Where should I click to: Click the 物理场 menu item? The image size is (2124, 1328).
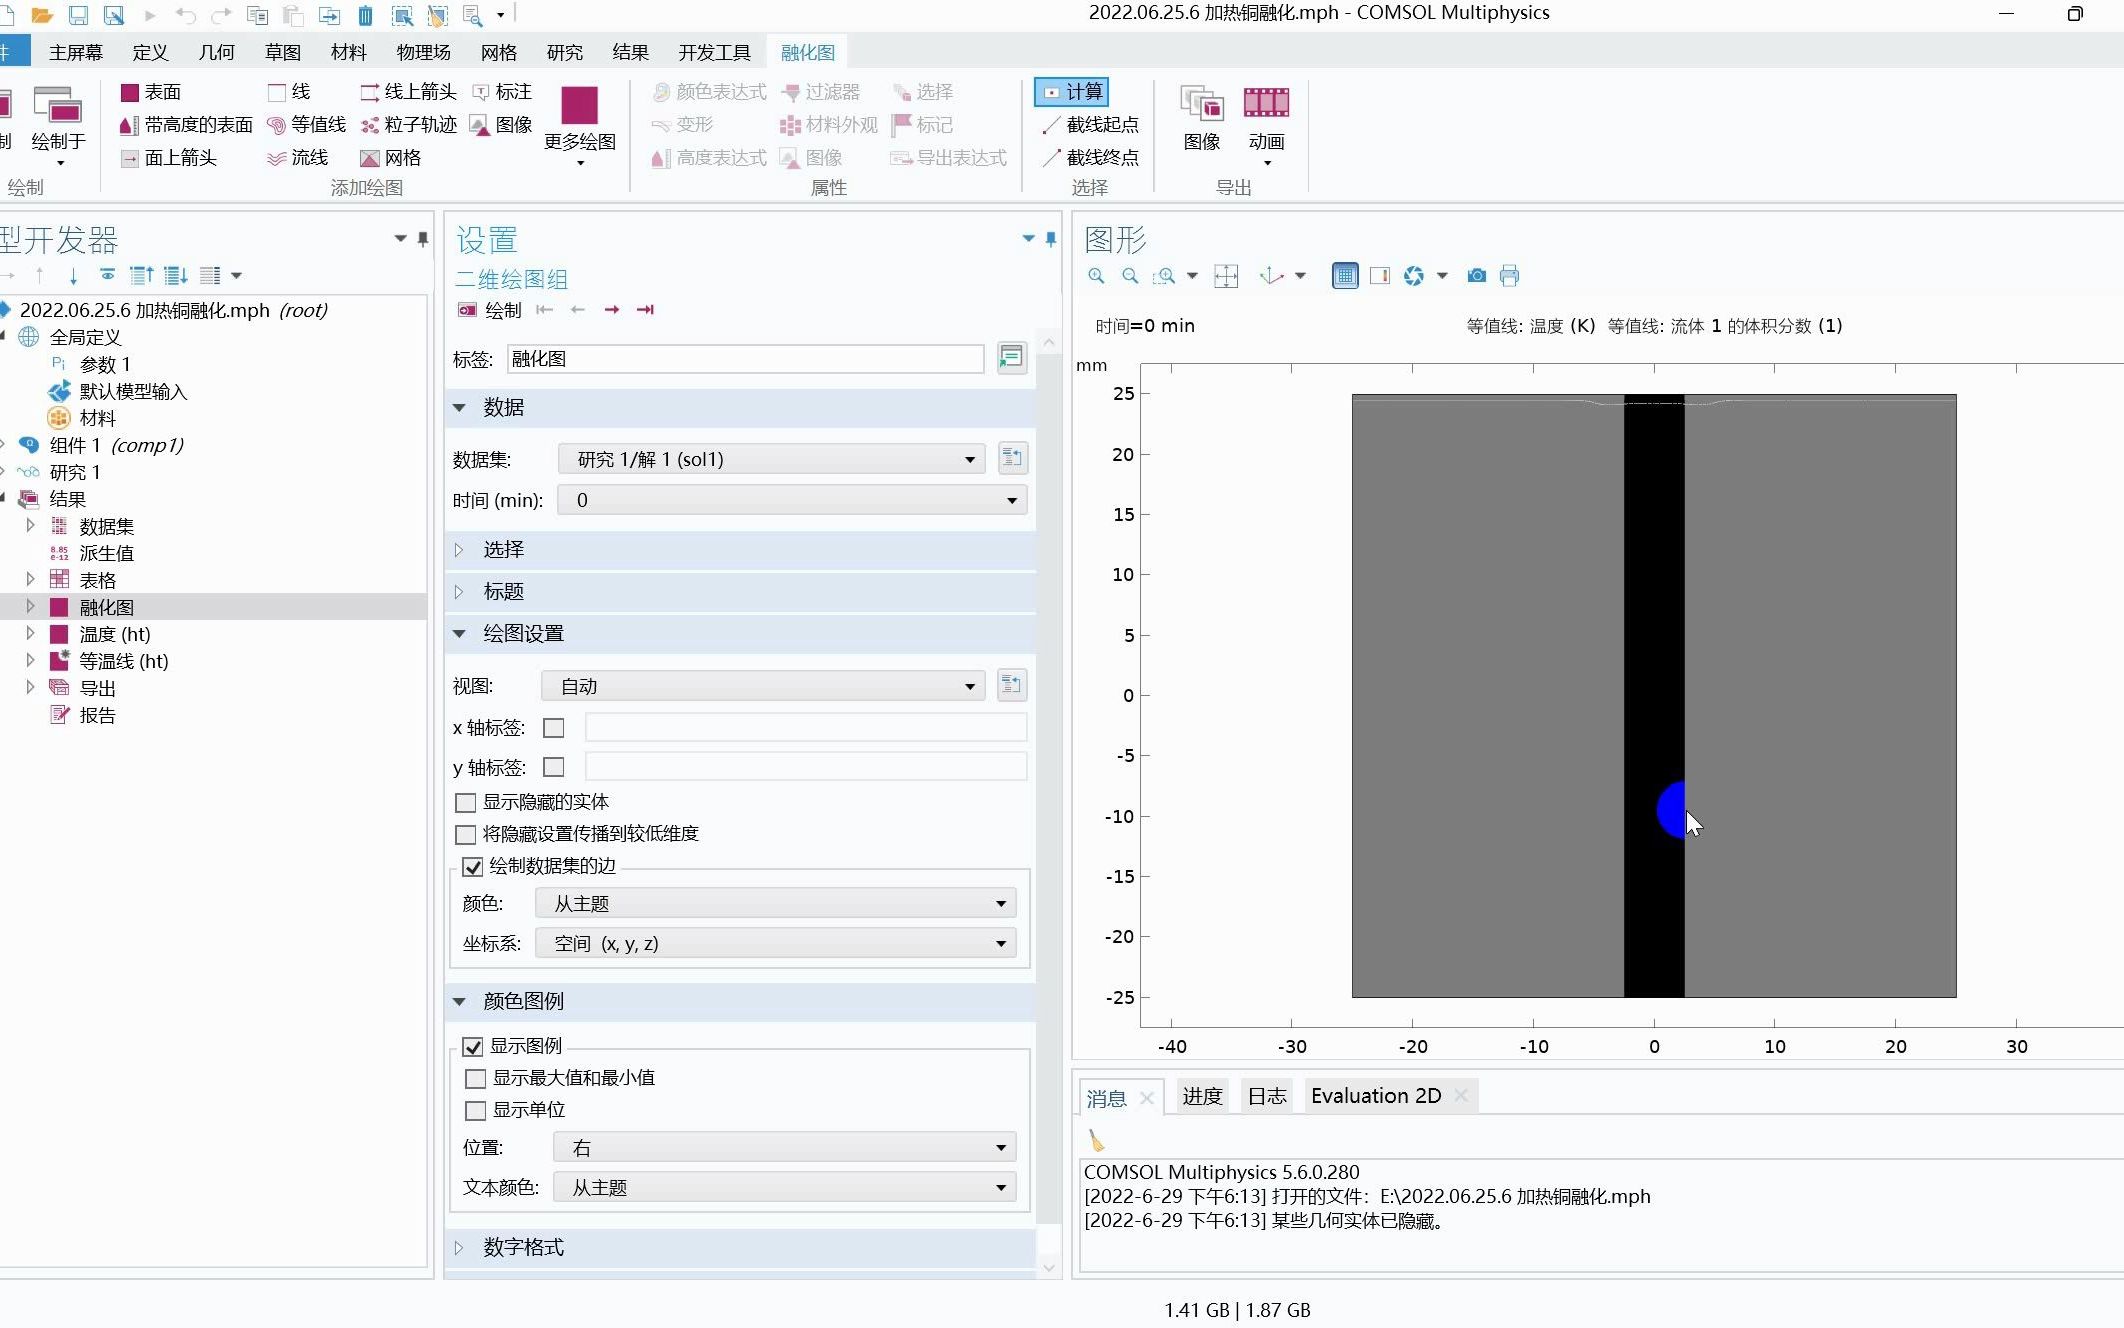[425, 52]
